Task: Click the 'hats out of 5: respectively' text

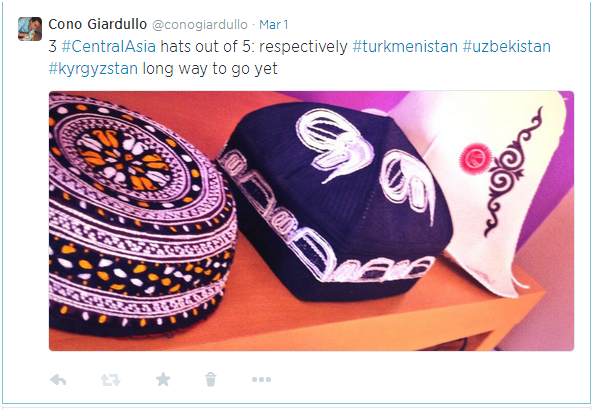Action: pyautogui.click(x=254, y=47)
